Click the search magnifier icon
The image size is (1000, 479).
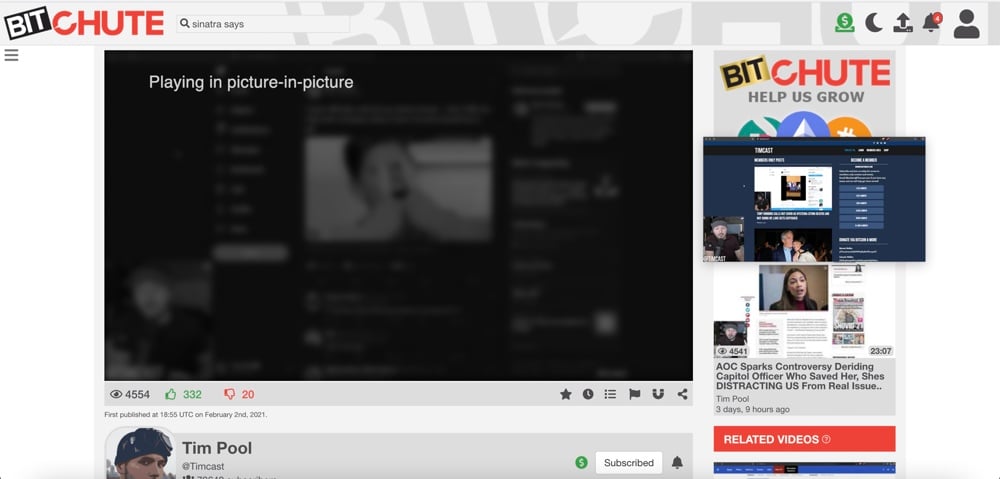coord(185,24)
